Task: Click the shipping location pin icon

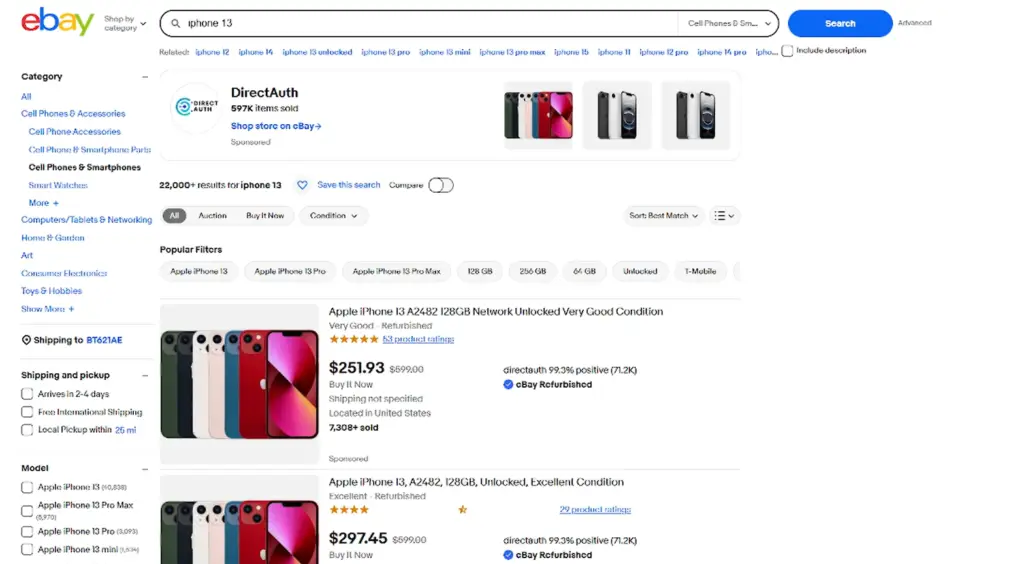Action: click(26, 340)
